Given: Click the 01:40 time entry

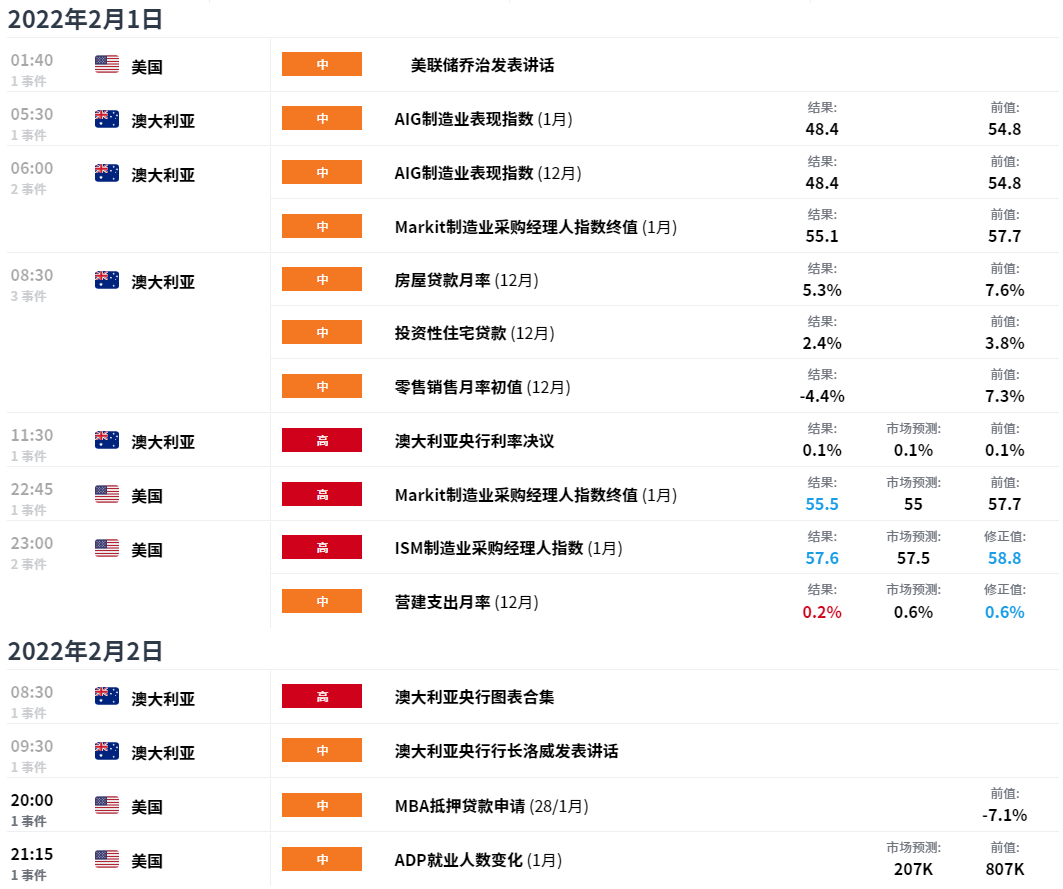Looking at the screenshot, I should point(32,60).
